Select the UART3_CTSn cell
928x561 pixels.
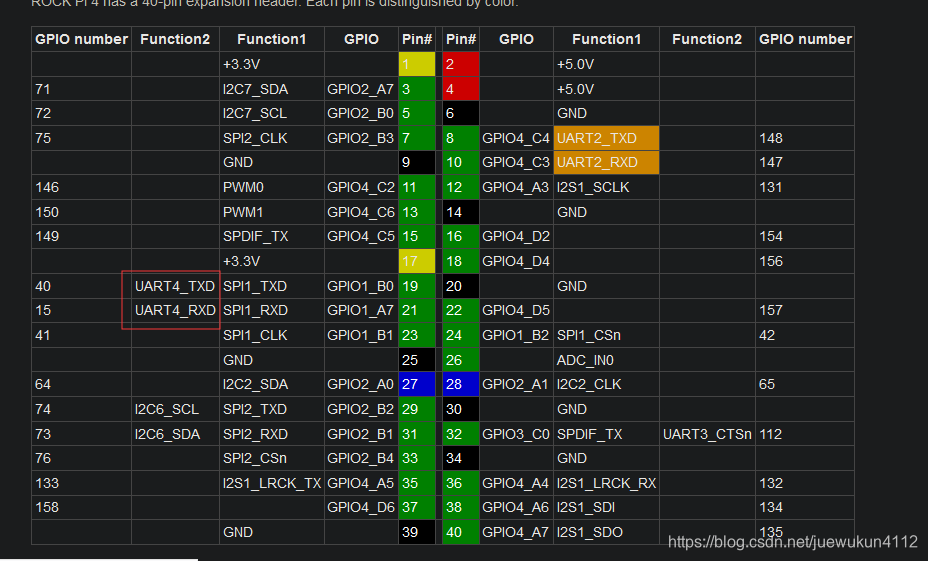coord(707,434)
